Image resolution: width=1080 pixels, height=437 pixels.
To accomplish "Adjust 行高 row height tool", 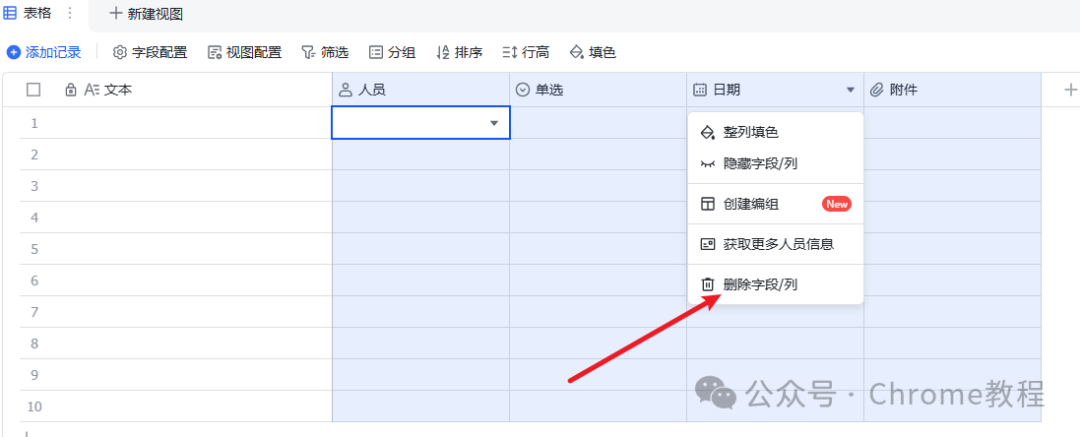I will pos(526,52).
